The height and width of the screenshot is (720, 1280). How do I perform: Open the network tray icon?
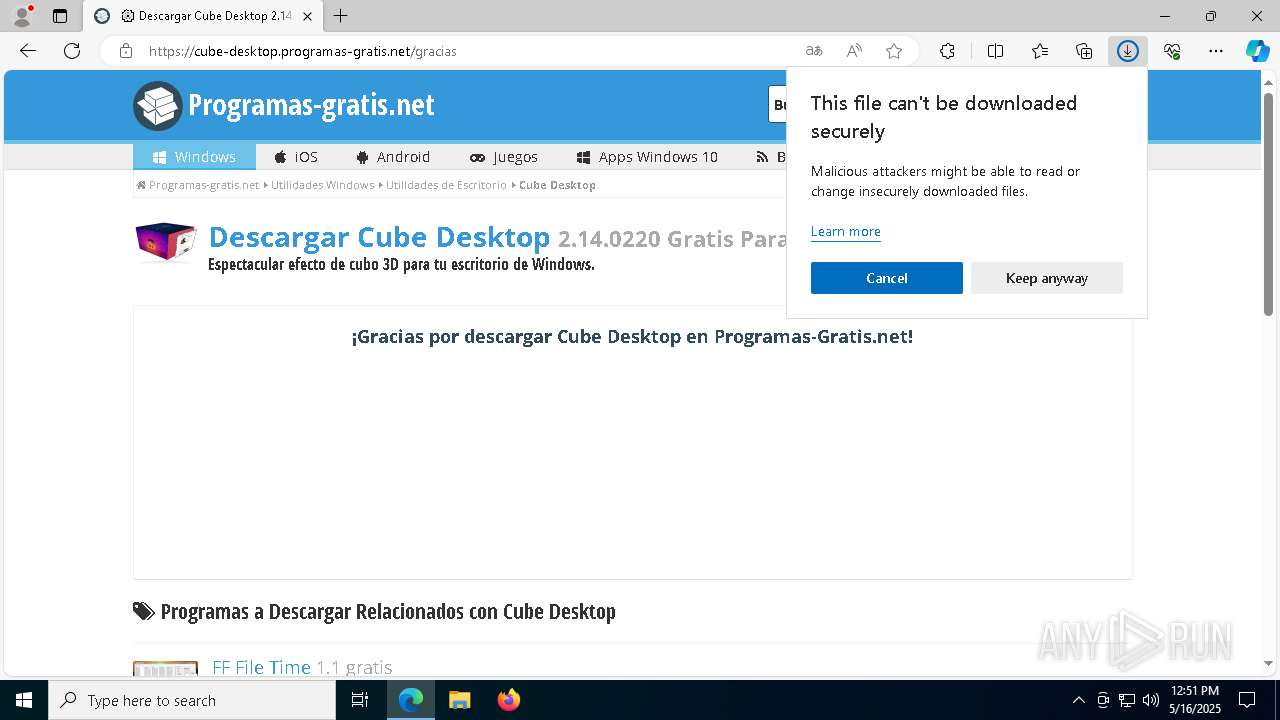tap(1127, 700)
